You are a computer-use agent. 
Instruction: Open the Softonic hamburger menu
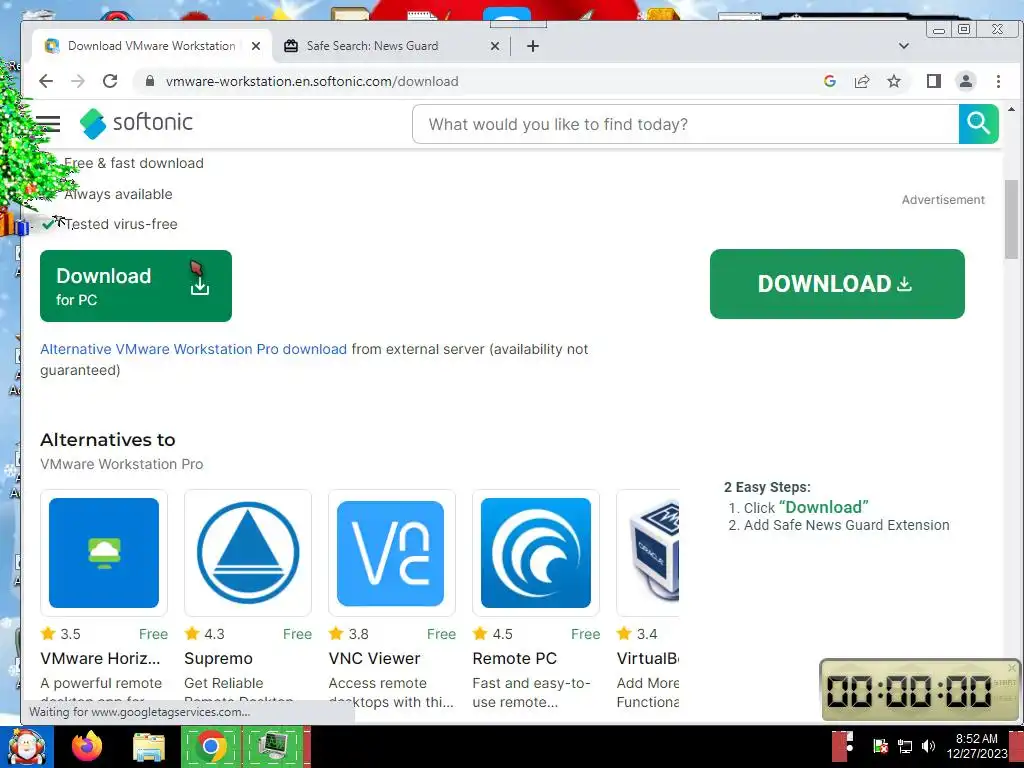pyautogui.click(x=48, y=123)
